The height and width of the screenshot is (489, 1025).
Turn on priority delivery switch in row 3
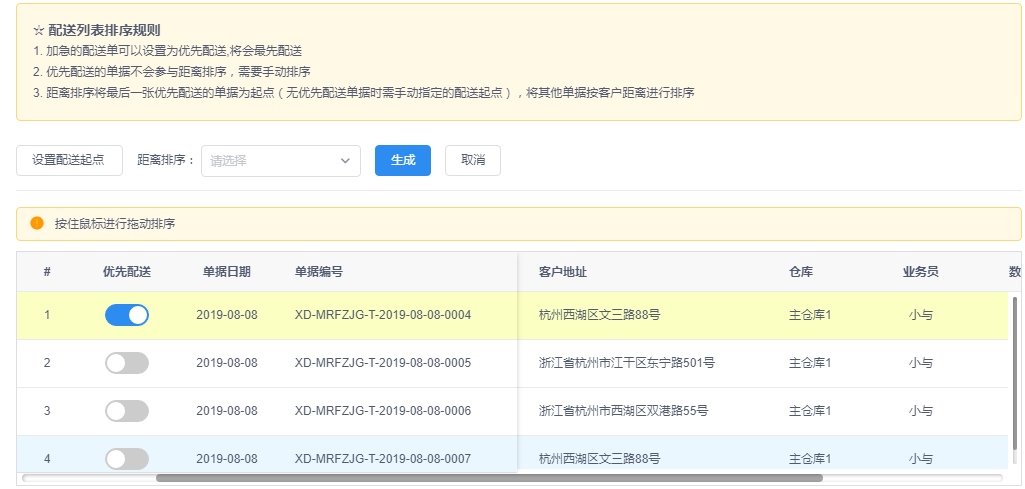[127, 411]
